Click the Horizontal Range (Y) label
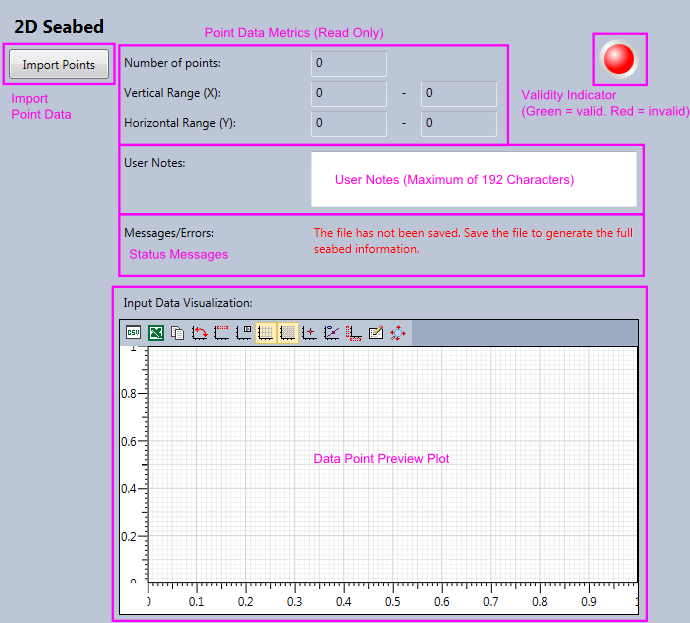Screen dimensions: 690x623 [x=180, y=123]
